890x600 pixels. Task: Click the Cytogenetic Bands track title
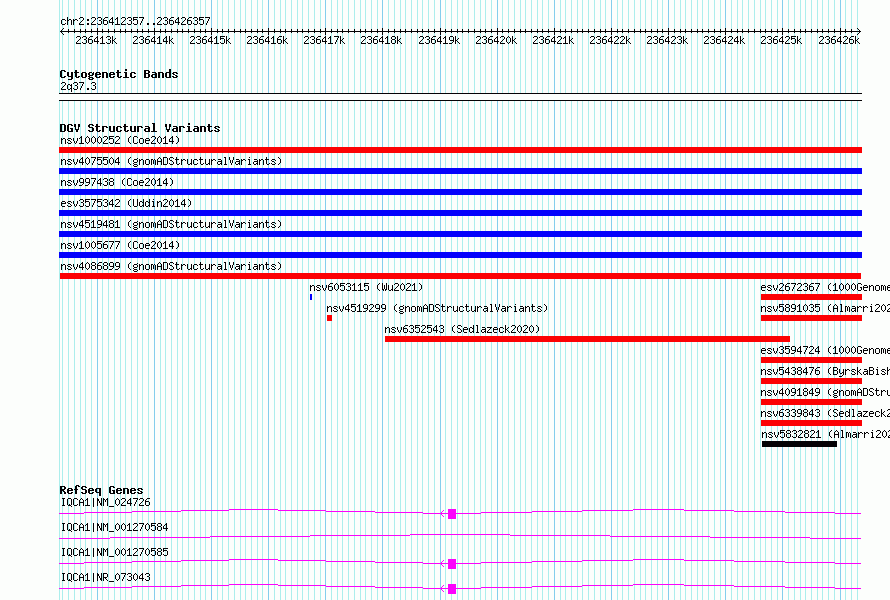119,74
